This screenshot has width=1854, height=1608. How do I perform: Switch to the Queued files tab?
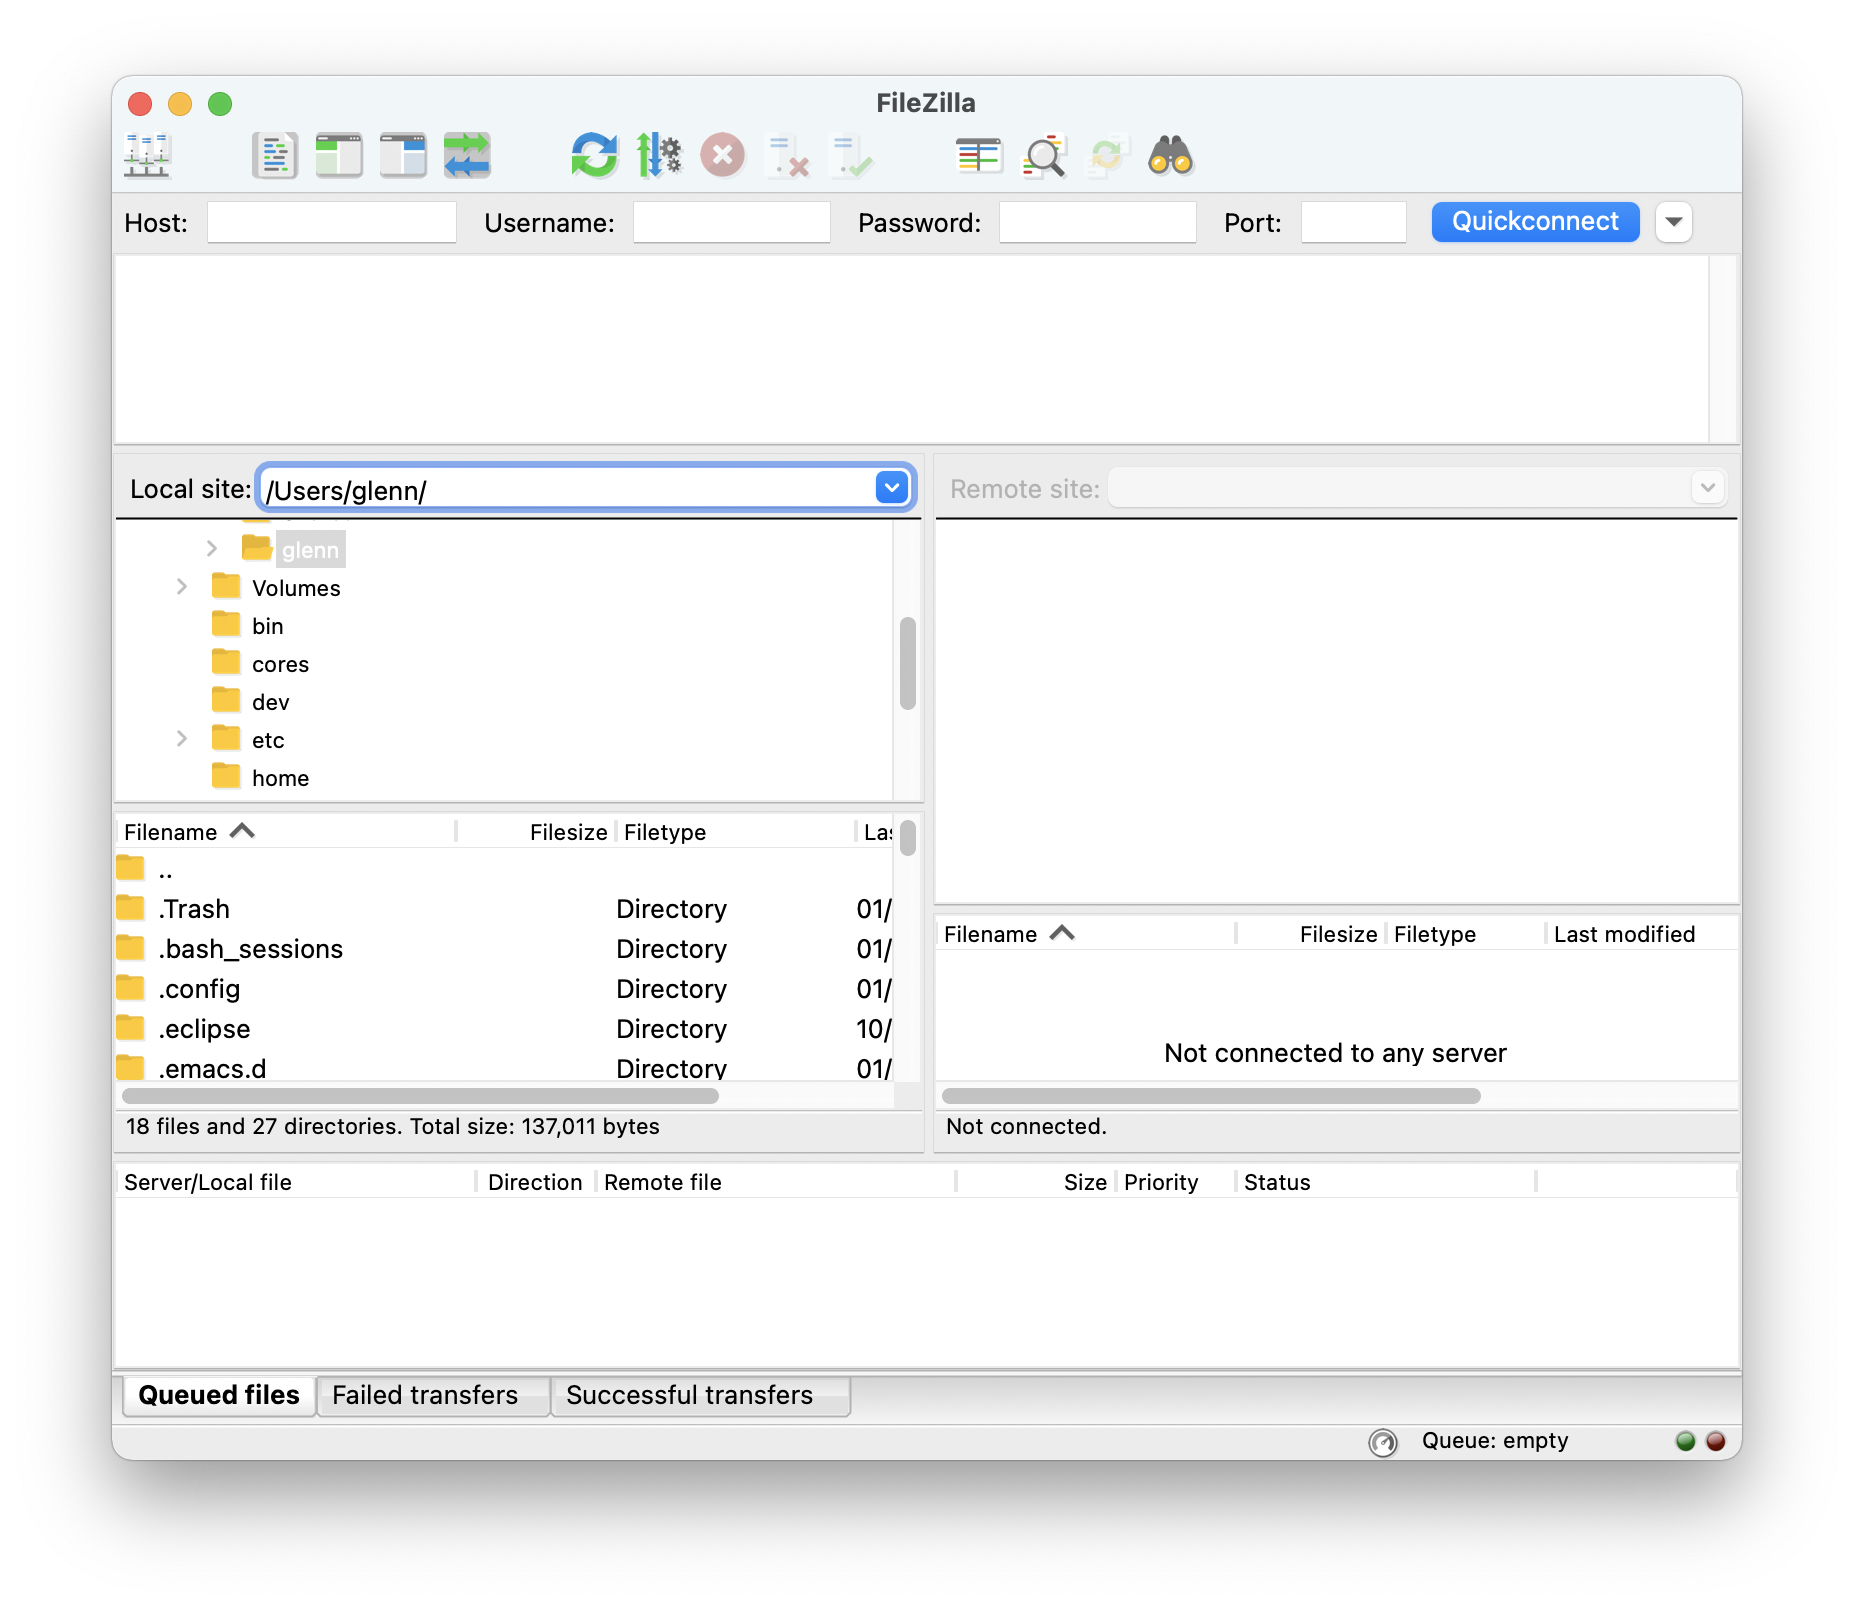tap(219, 1395)
